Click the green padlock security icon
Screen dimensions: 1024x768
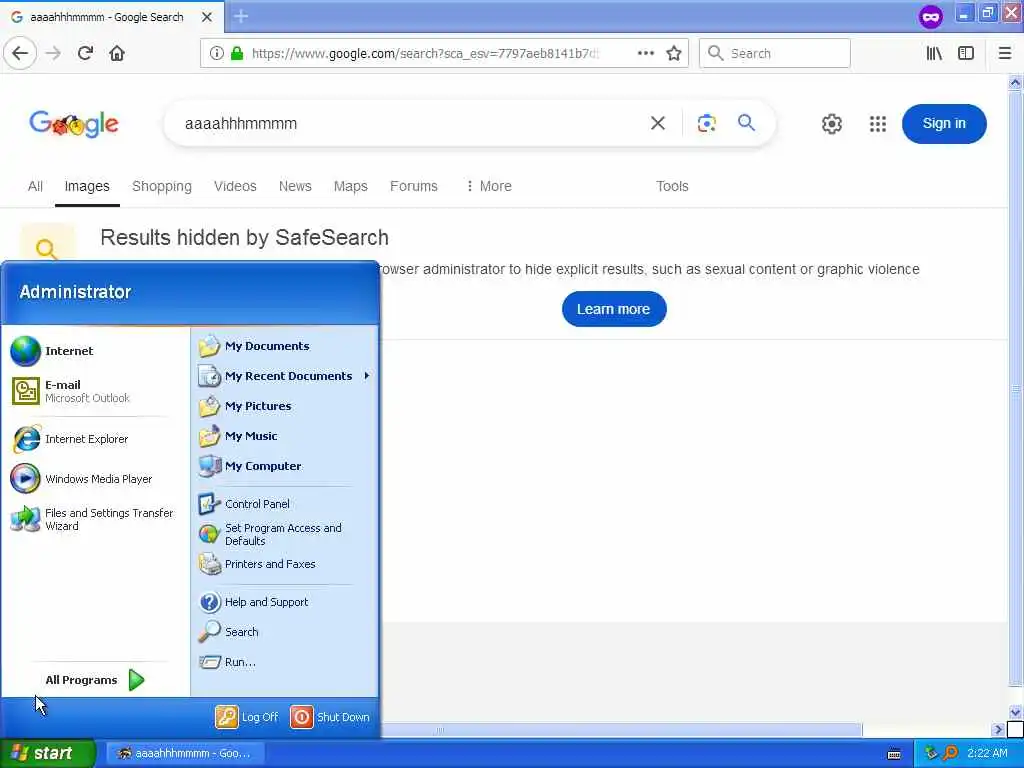click(x=237, y=53)
